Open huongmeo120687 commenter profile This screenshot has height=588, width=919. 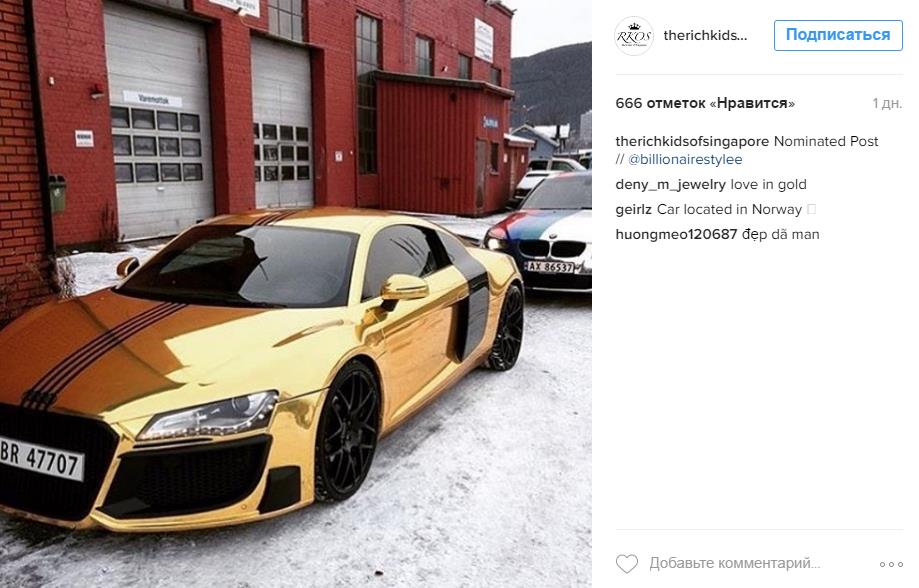[x=676, y=234]
